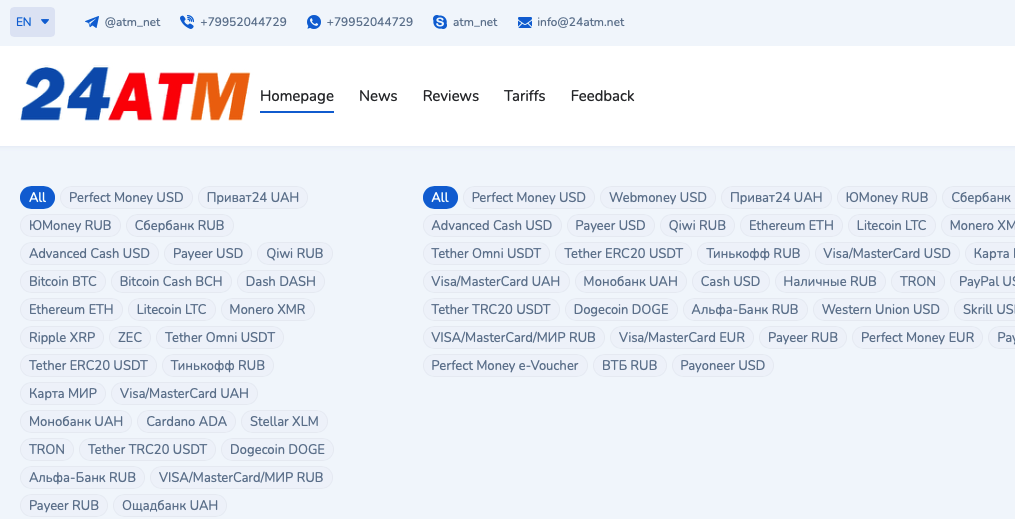This screenshot has width=1015, height=519.
Task: Go to the Reviews page
Action: click(x=450, y=96)
